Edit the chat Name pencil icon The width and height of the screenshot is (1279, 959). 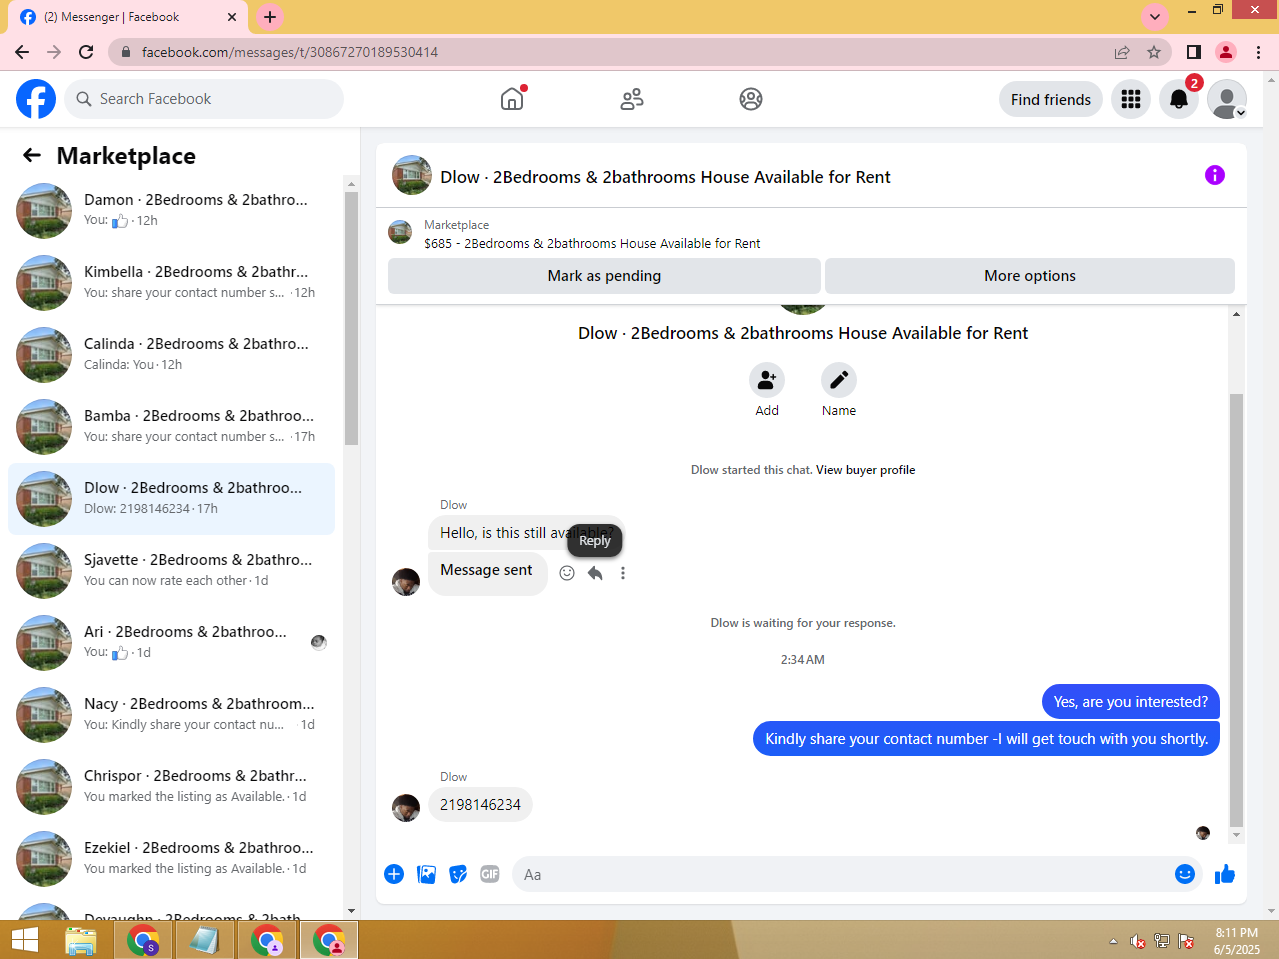tap(839, 380)
